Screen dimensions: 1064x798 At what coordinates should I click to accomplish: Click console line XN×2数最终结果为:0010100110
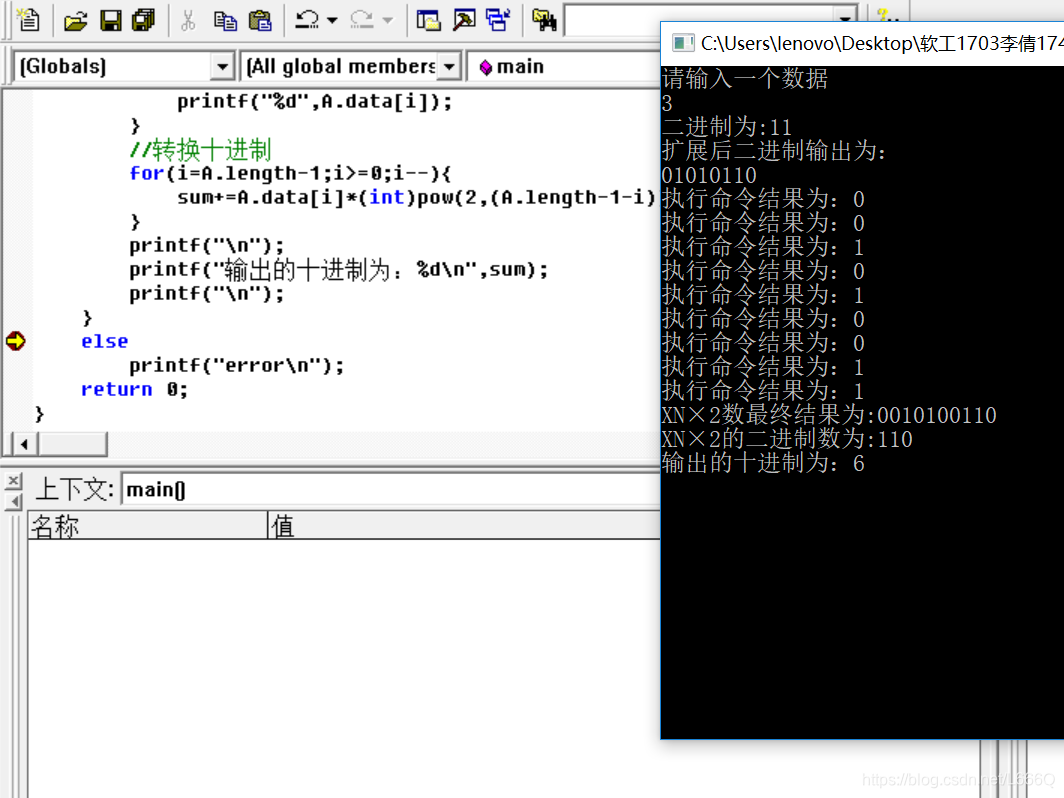point(829,415)
